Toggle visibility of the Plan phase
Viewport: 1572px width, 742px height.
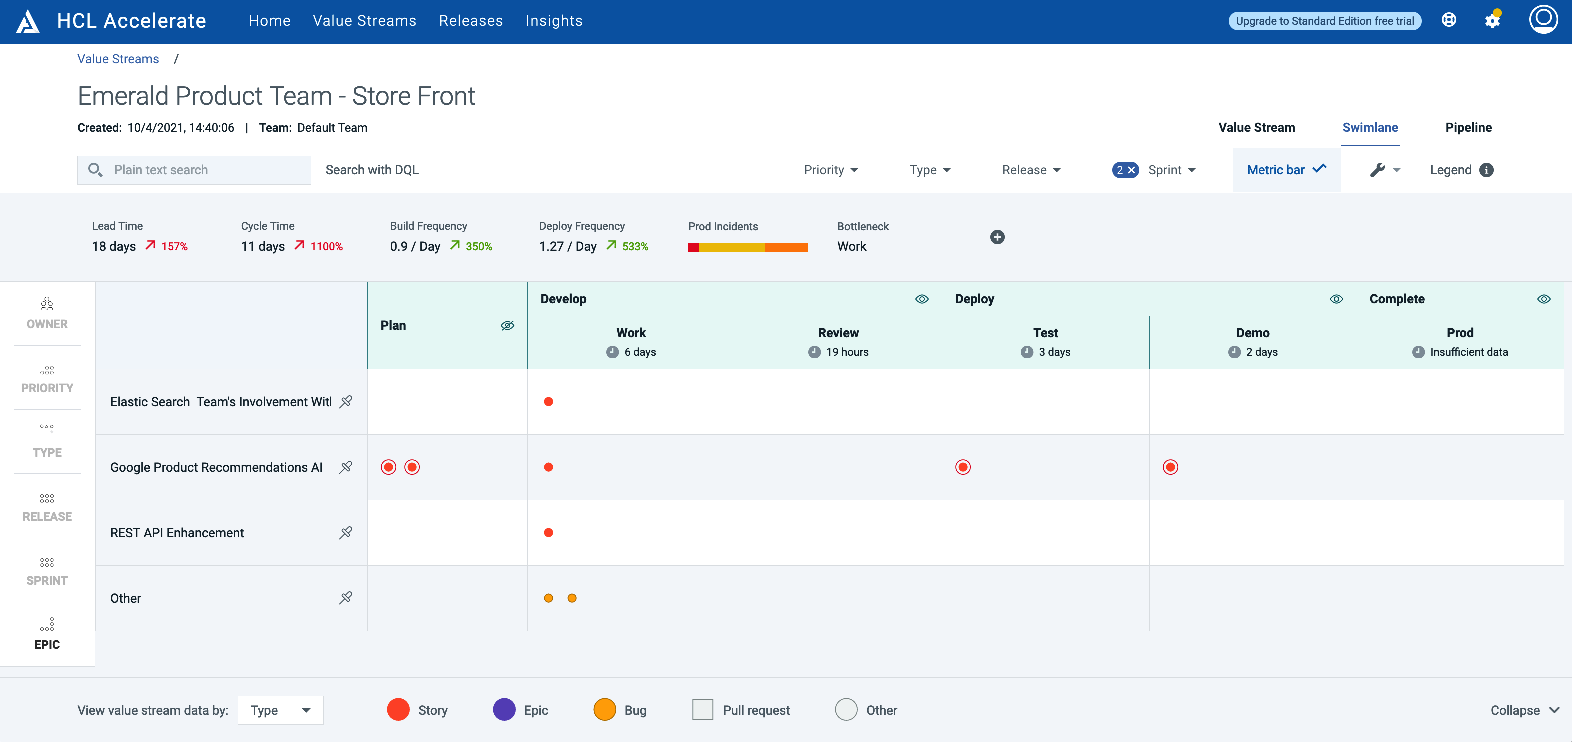pos(507,326)
